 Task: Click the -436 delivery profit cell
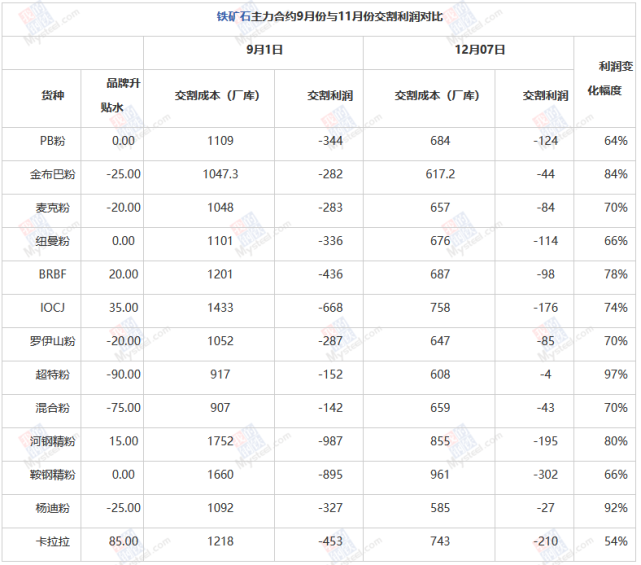[x=330, y=274]
